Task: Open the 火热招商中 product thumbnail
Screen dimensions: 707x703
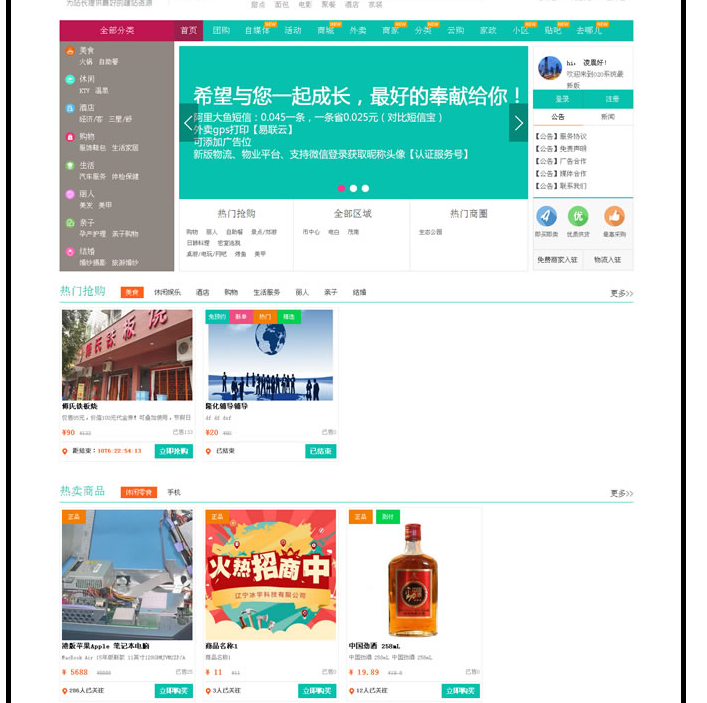Action: (x=270, y=574)
